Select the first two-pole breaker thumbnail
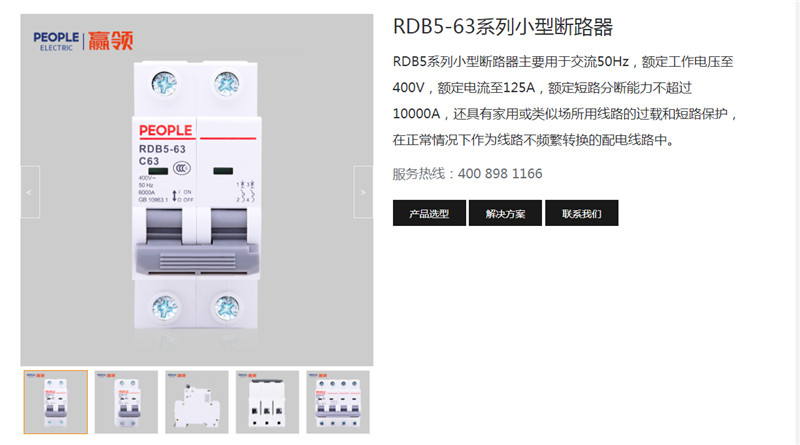The image size is (800, 445). 56,402
